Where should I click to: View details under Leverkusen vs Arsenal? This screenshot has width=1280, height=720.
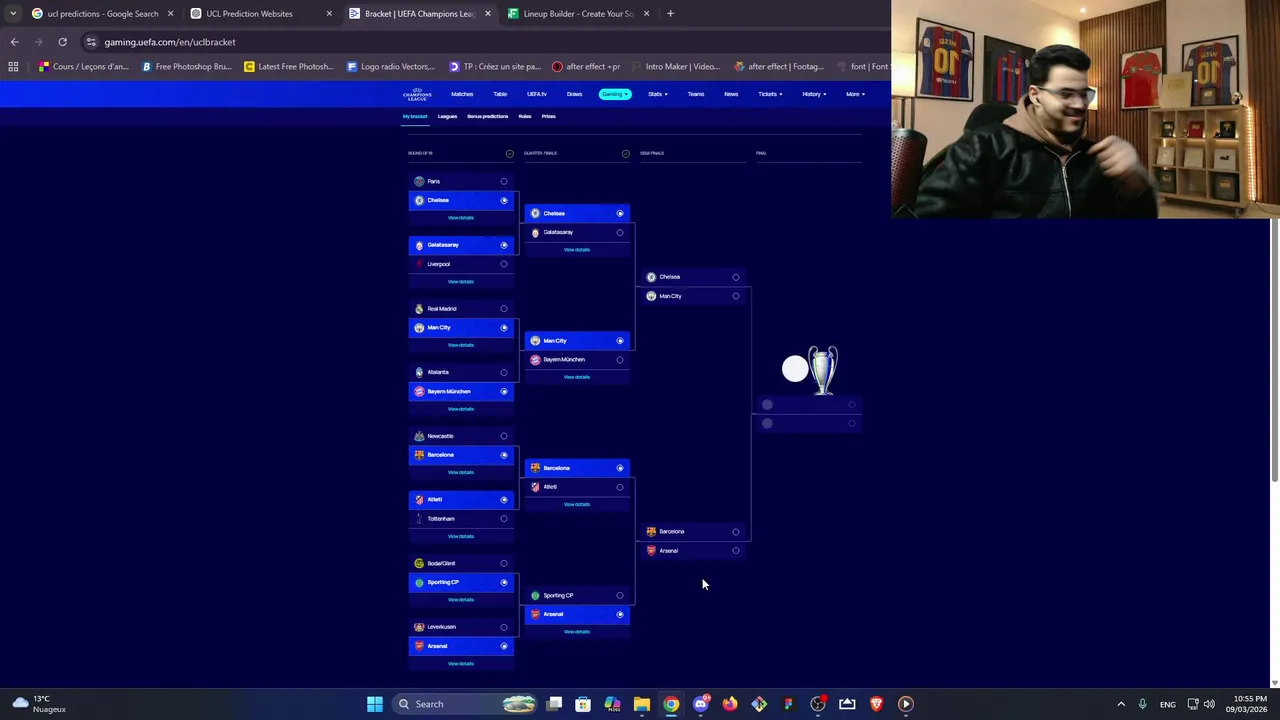[x=461, y=664]
